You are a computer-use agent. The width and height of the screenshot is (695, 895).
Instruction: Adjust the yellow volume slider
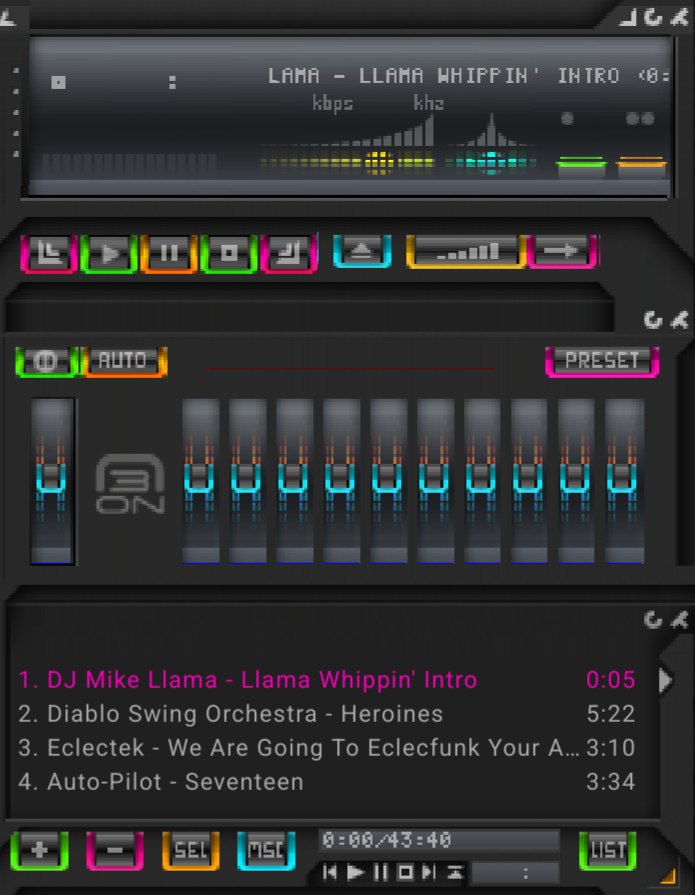[x=348, y=163]
